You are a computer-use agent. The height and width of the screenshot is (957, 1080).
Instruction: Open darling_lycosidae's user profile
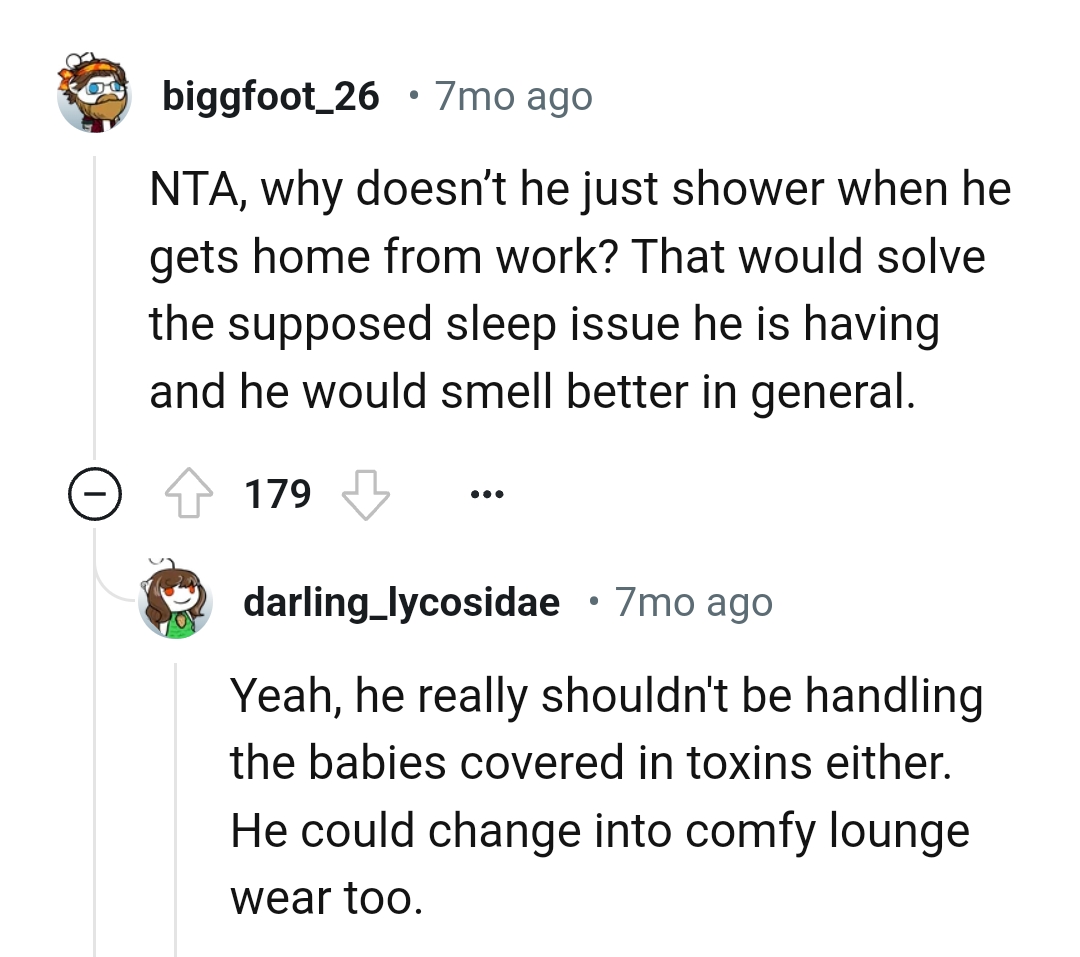click(402, 601)
